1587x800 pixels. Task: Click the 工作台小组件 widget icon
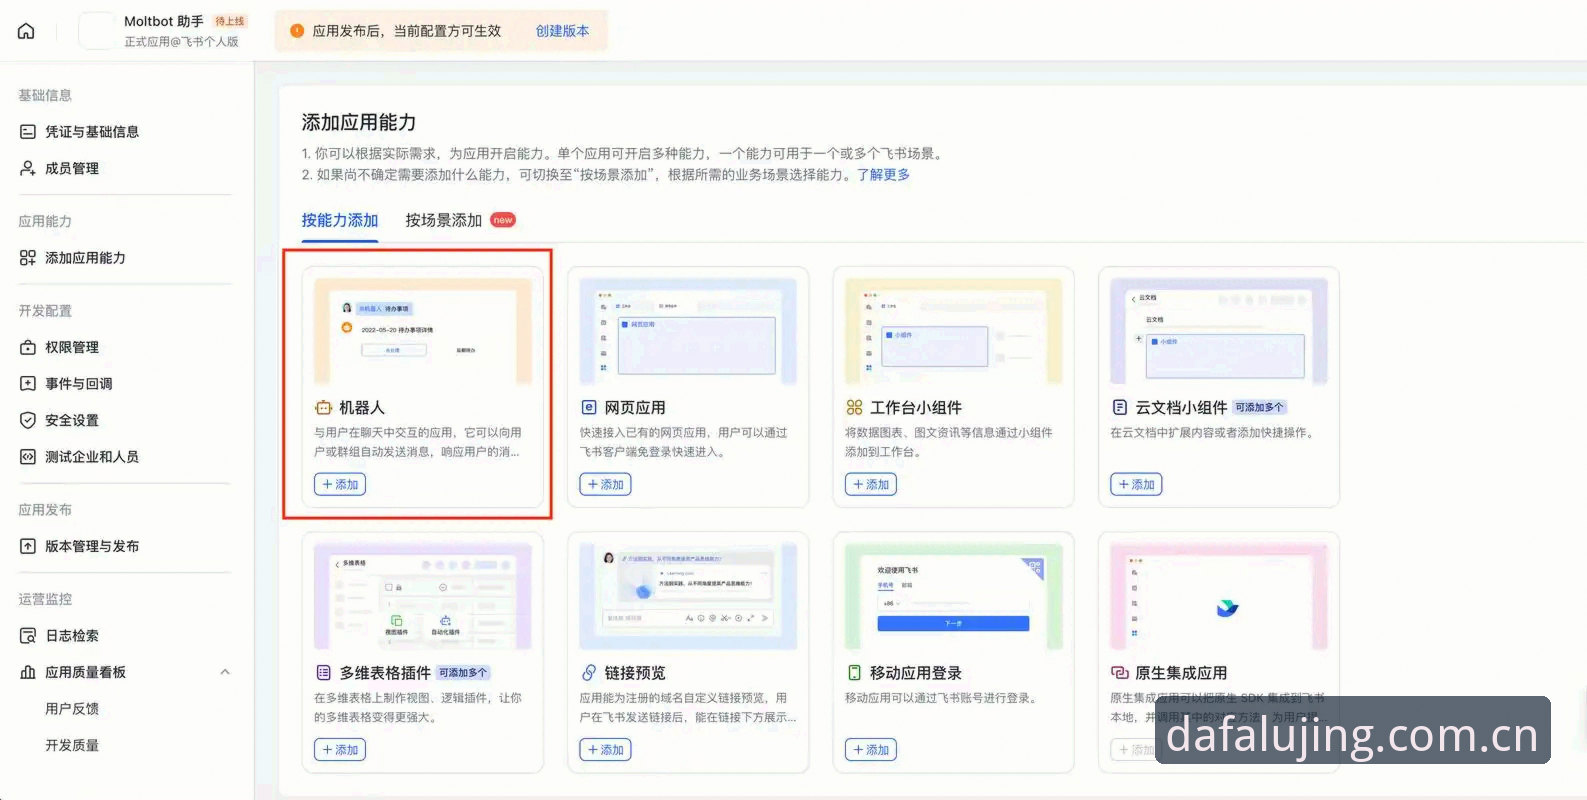[x=854, y=408]
